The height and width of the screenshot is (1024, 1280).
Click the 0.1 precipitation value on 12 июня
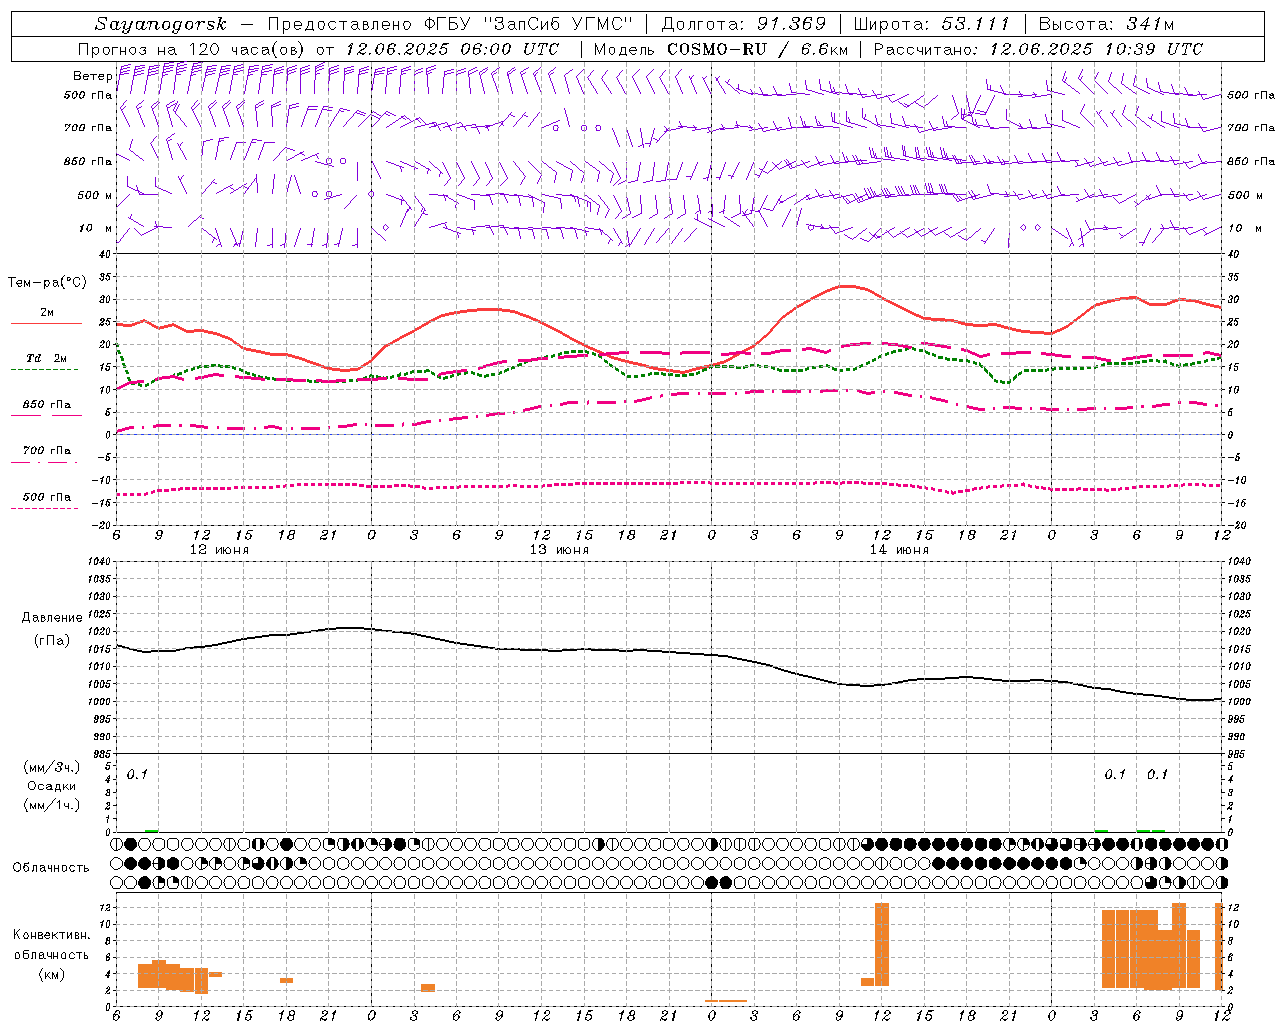point(137,774)
